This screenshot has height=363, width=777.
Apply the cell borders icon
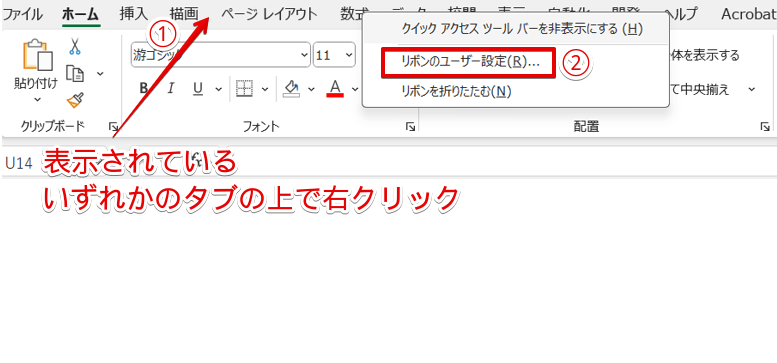point(245,89)
